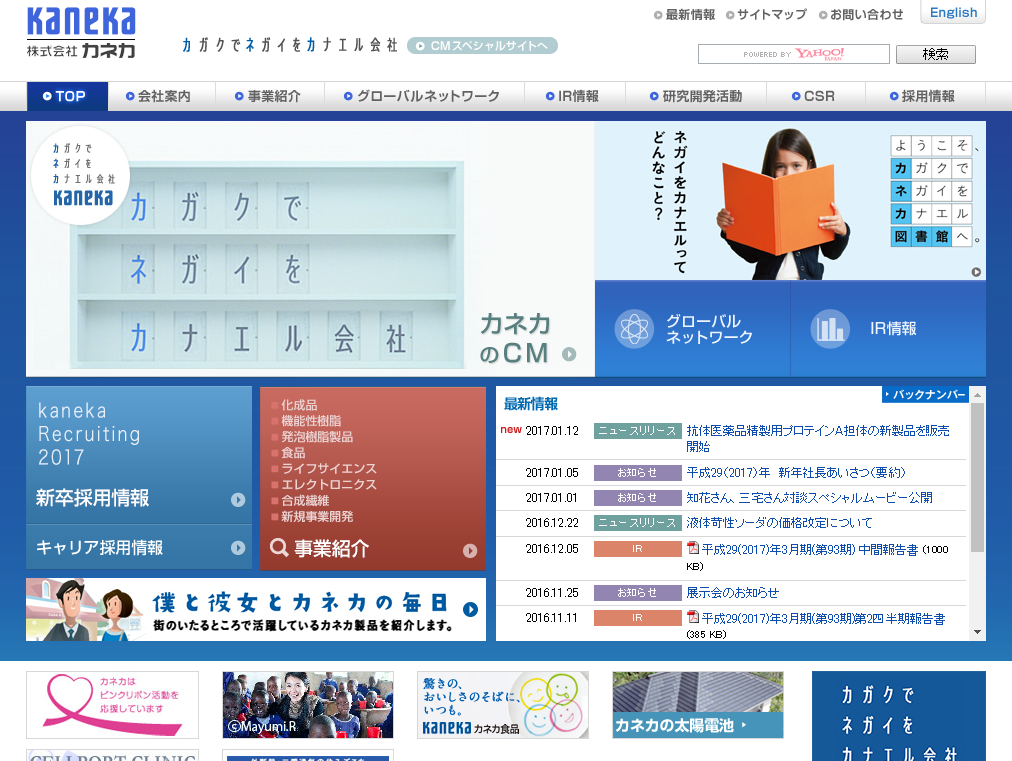Click the 合成繊維 category link
The width and height of the screenshot is (1012, 761).
305,501
